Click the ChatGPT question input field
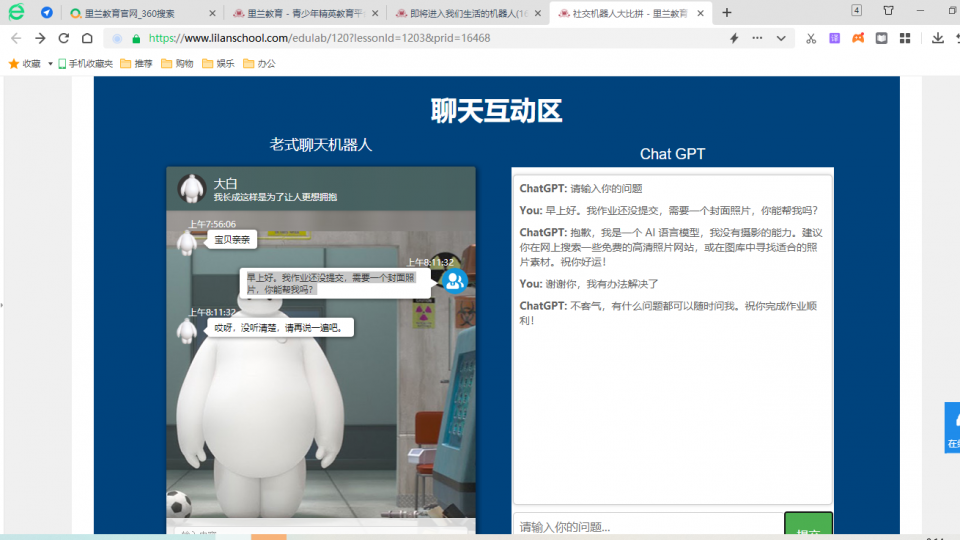 point(648,527)
